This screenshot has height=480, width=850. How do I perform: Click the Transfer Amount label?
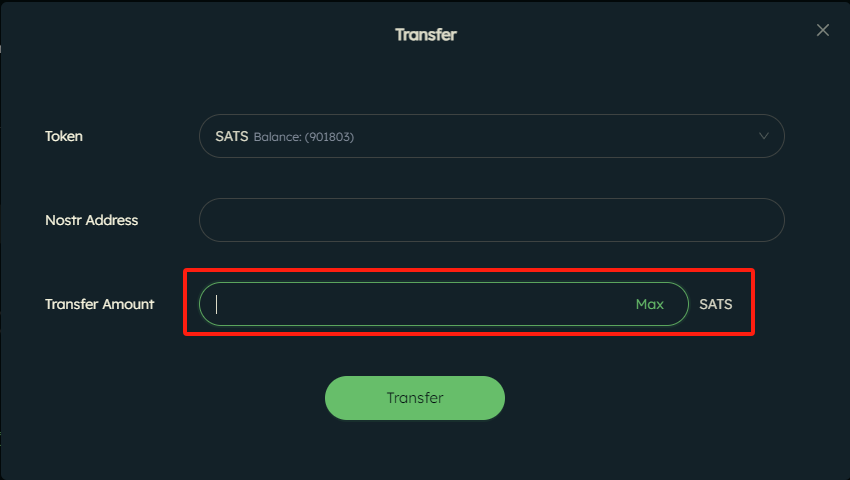click(x=100, y=304)
